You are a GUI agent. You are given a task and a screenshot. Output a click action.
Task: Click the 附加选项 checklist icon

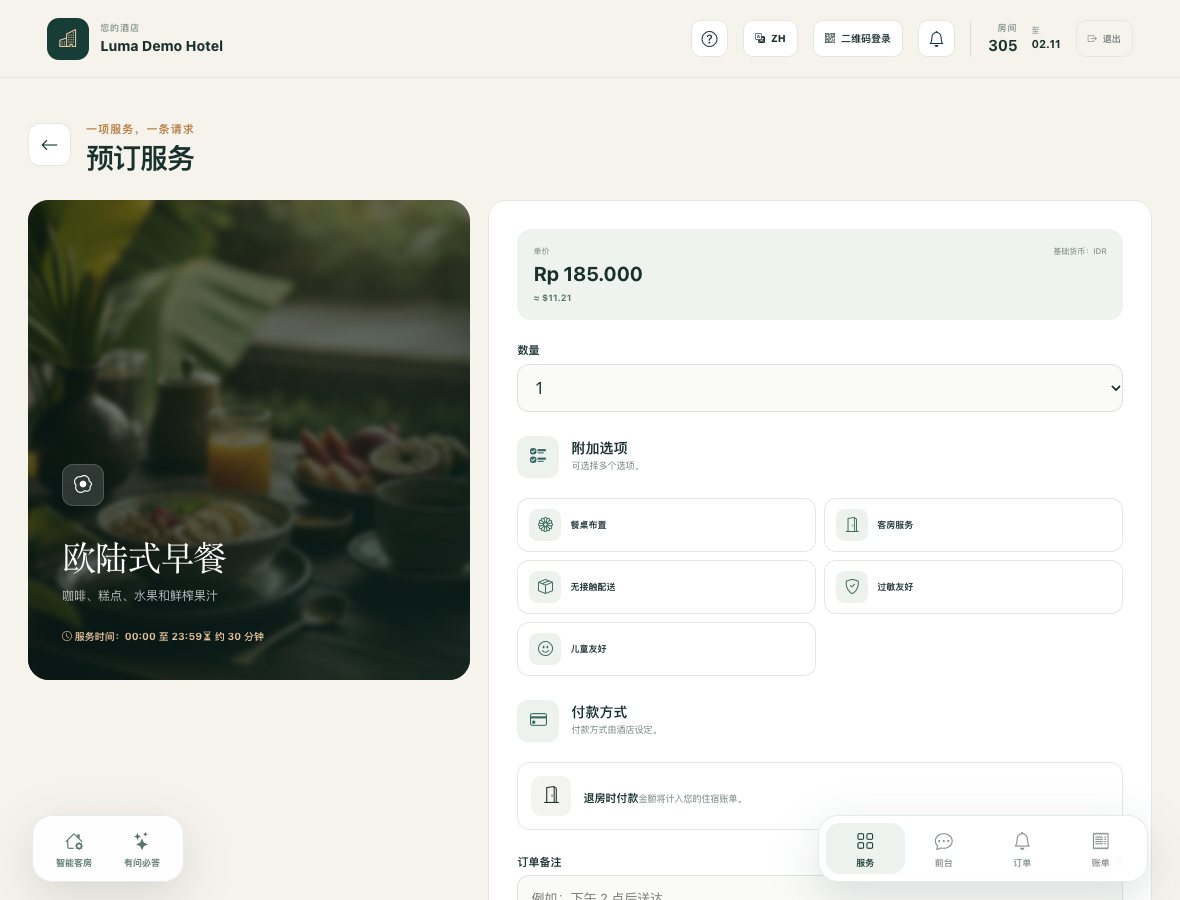pyautogui.click(x=538, y=456)
